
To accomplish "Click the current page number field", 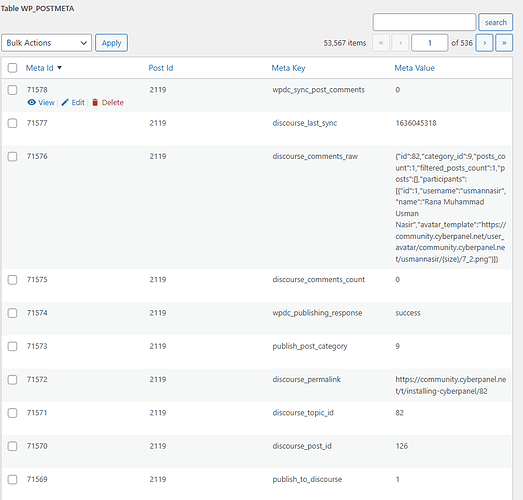I will click(430, 43).
